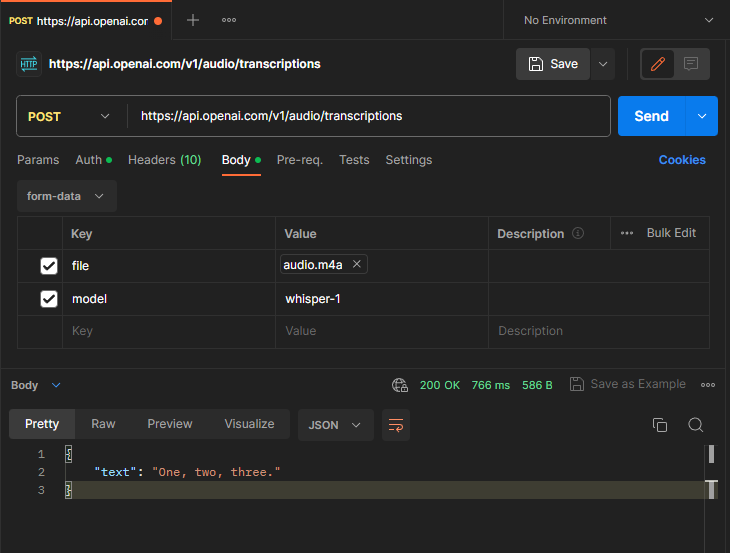Select the Raw response view
Screen dimensions: 730x553
103,424
